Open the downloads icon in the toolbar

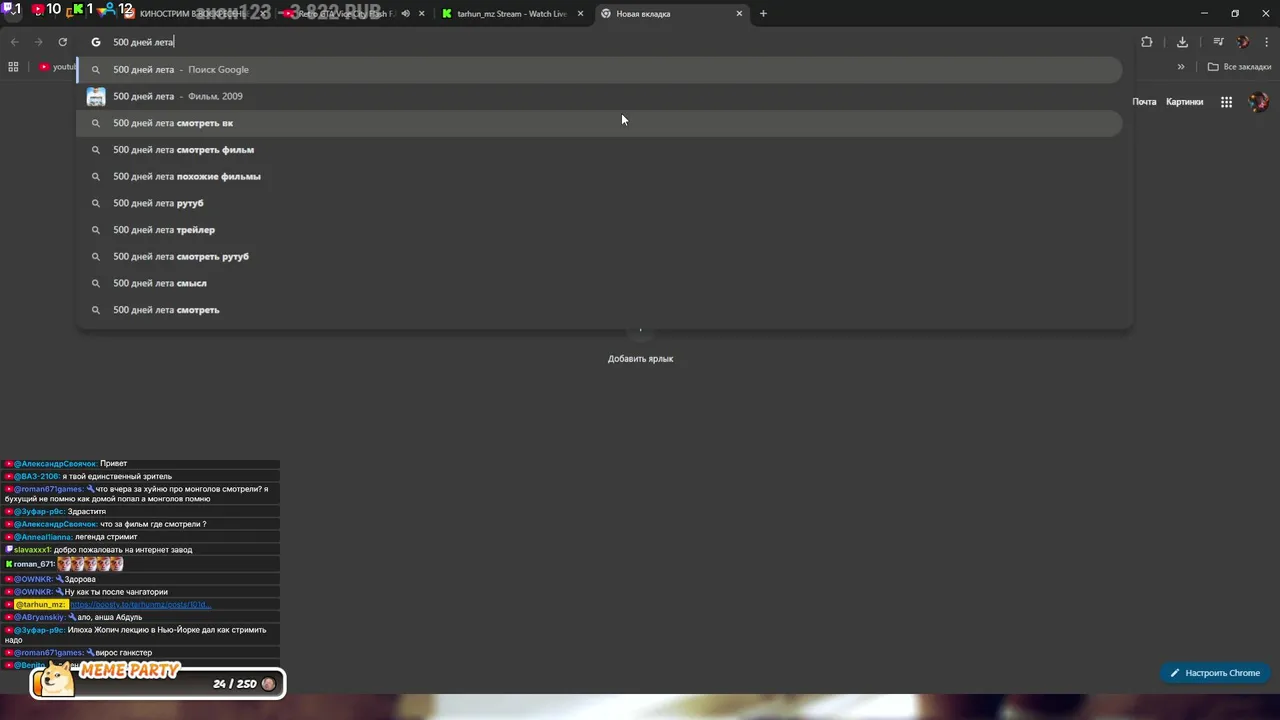click(x=1182, y=42)
